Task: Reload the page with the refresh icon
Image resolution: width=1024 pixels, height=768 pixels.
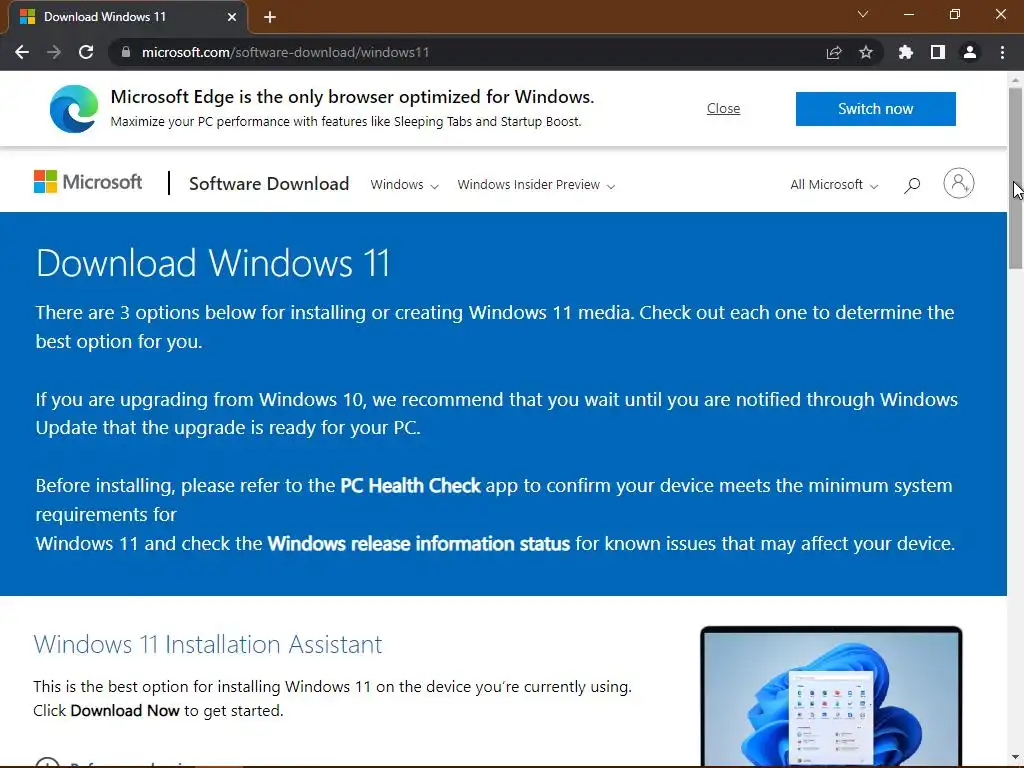Action: 86,52
